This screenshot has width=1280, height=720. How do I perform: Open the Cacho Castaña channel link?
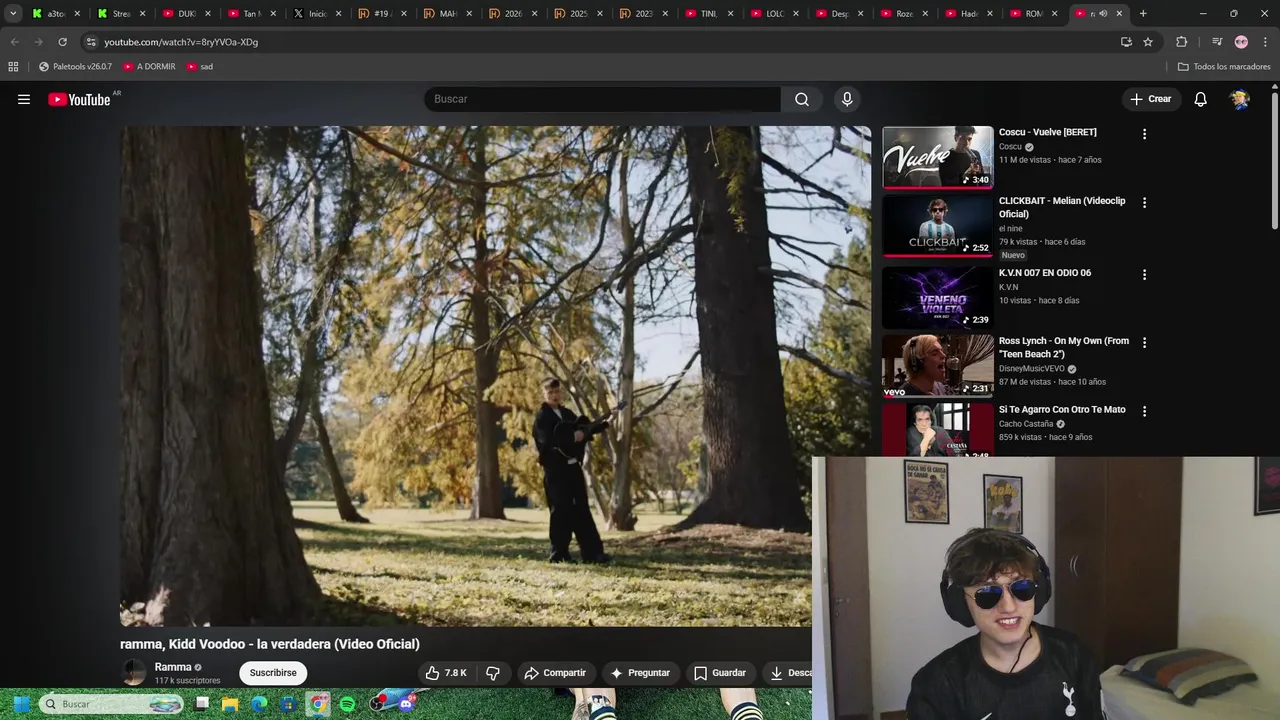(1026, 424)
